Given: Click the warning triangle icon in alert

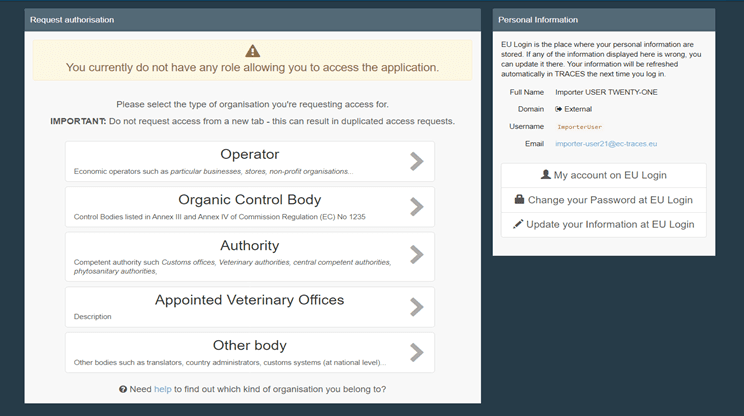Looking at the screenshot, I should tap(252, 51).
